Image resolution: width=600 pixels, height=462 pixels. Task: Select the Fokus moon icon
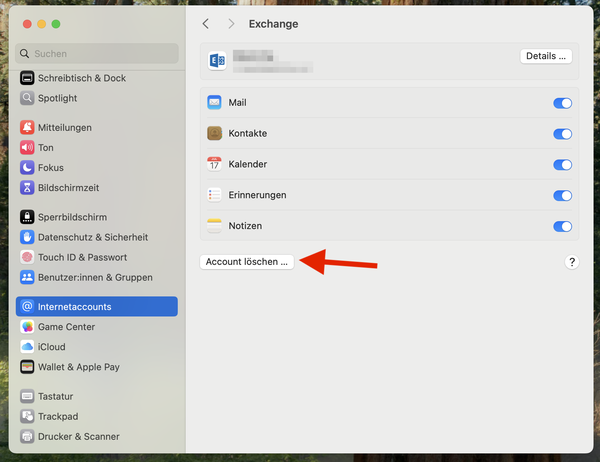tap(27, 168)
